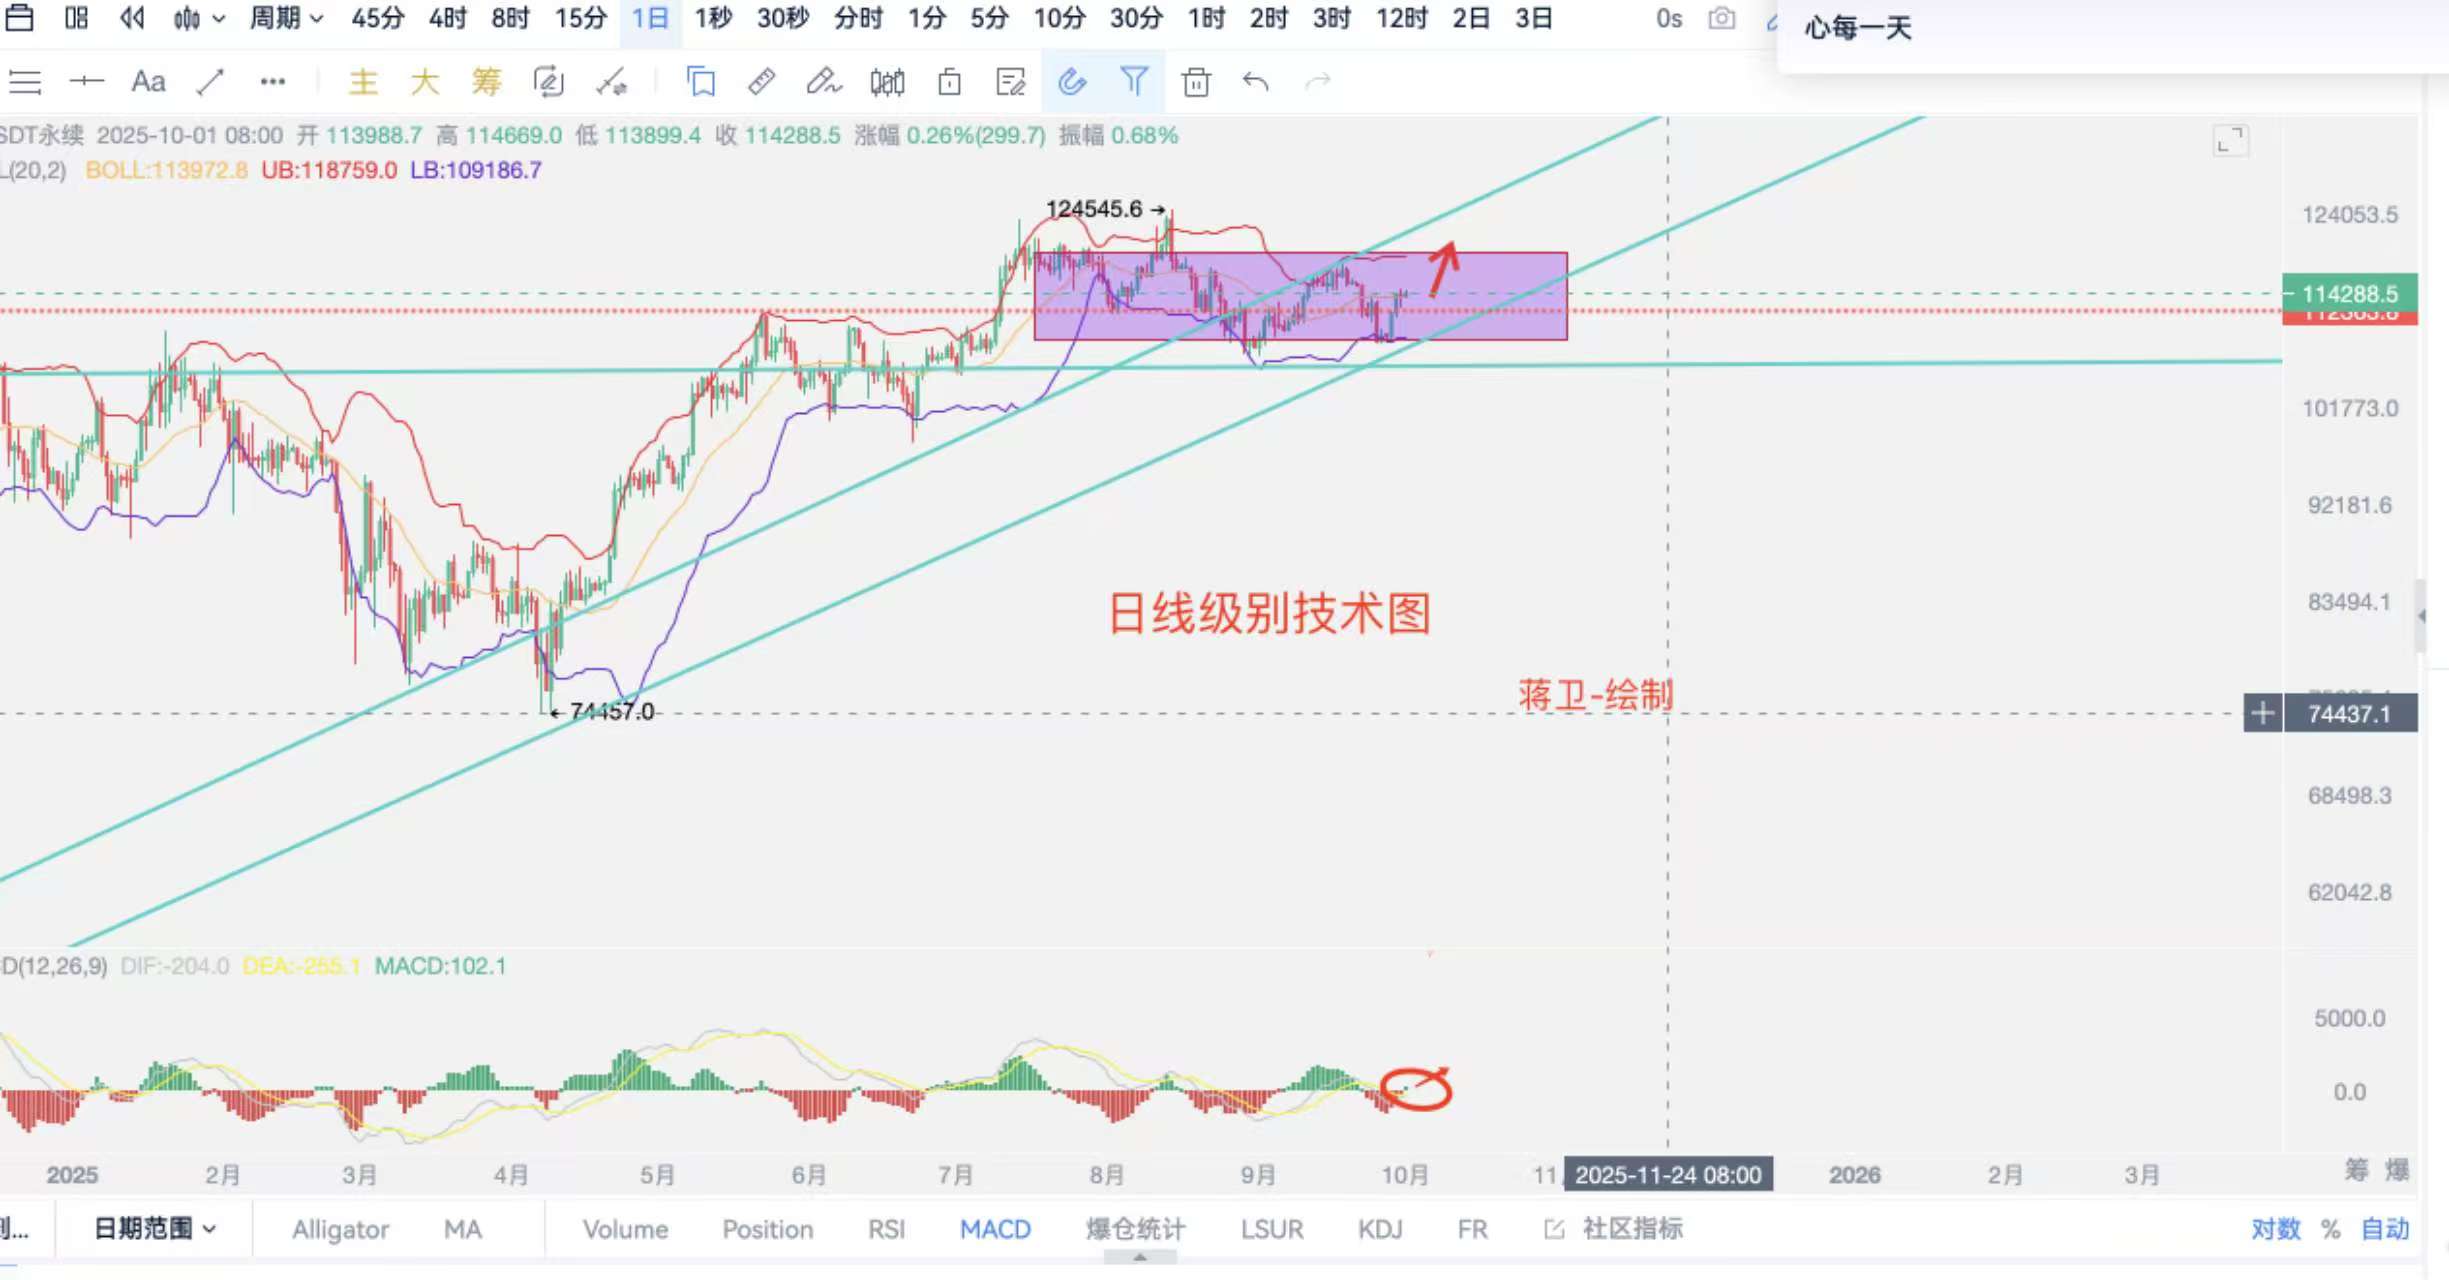This screenshot has height=1280, width=2449.
Task: Toggle 自动 auto scale
Action: point(2385,1229)
